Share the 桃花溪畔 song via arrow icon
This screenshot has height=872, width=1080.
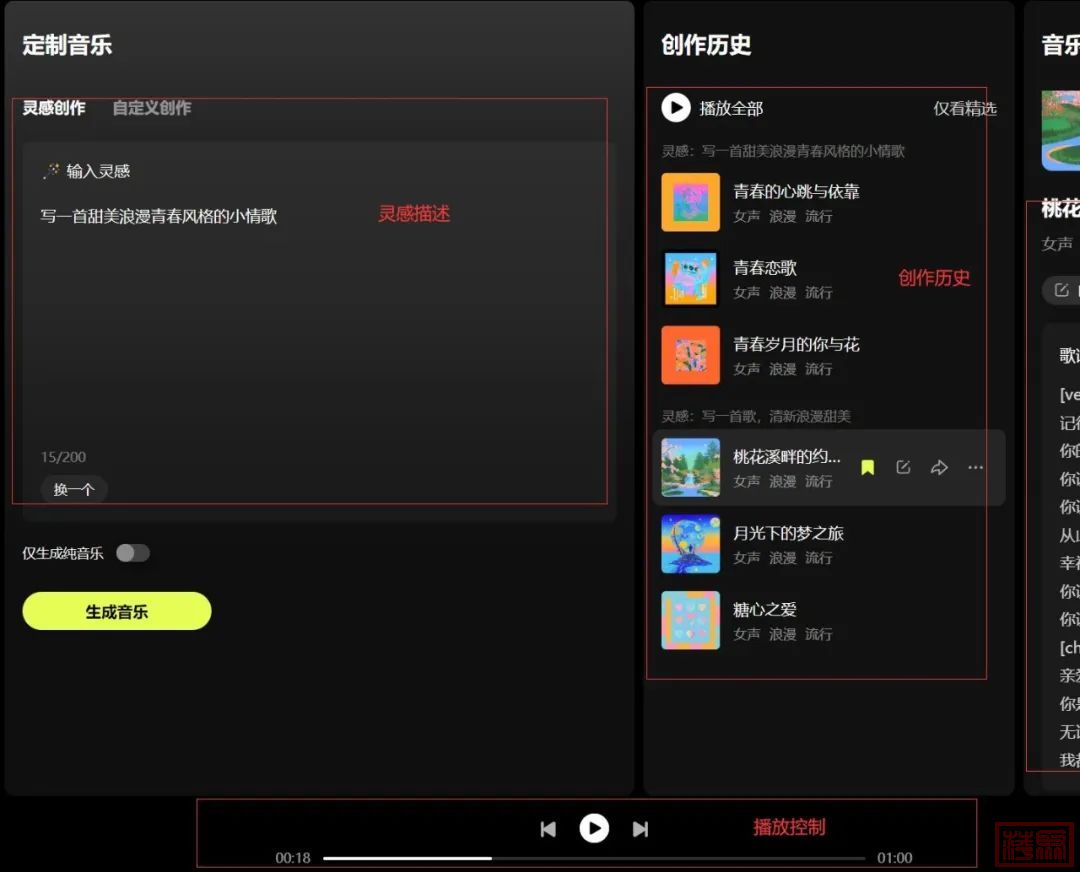click(939, 467)
